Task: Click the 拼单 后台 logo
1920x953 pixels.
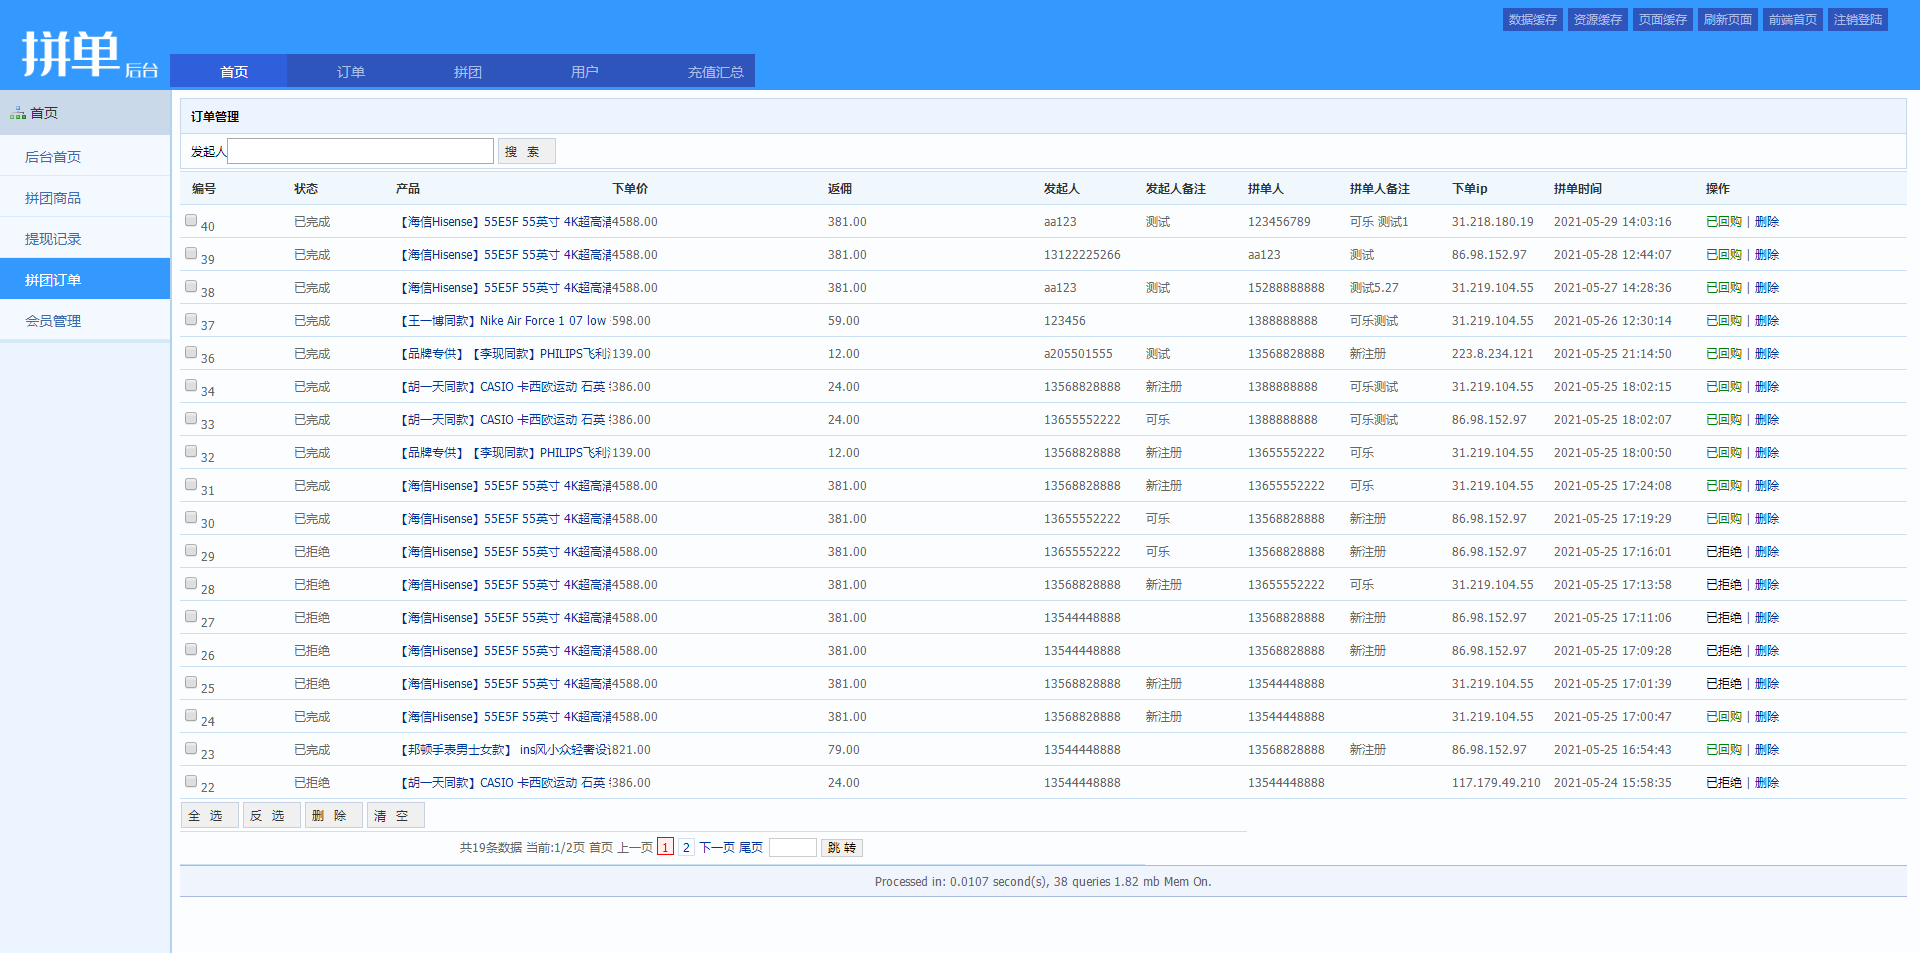Action: [x=88, y=54]
